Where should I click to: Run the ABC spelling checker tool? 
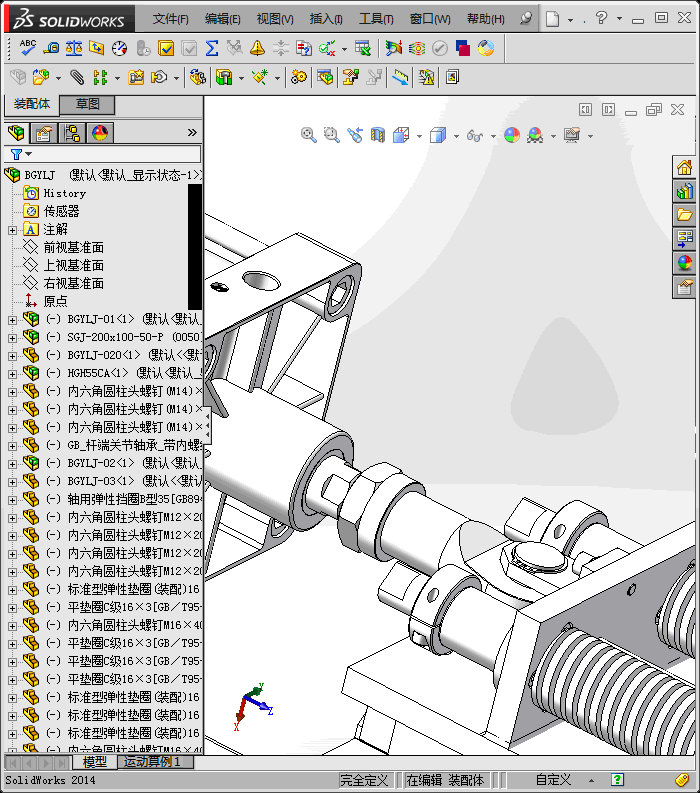point(28,48)
